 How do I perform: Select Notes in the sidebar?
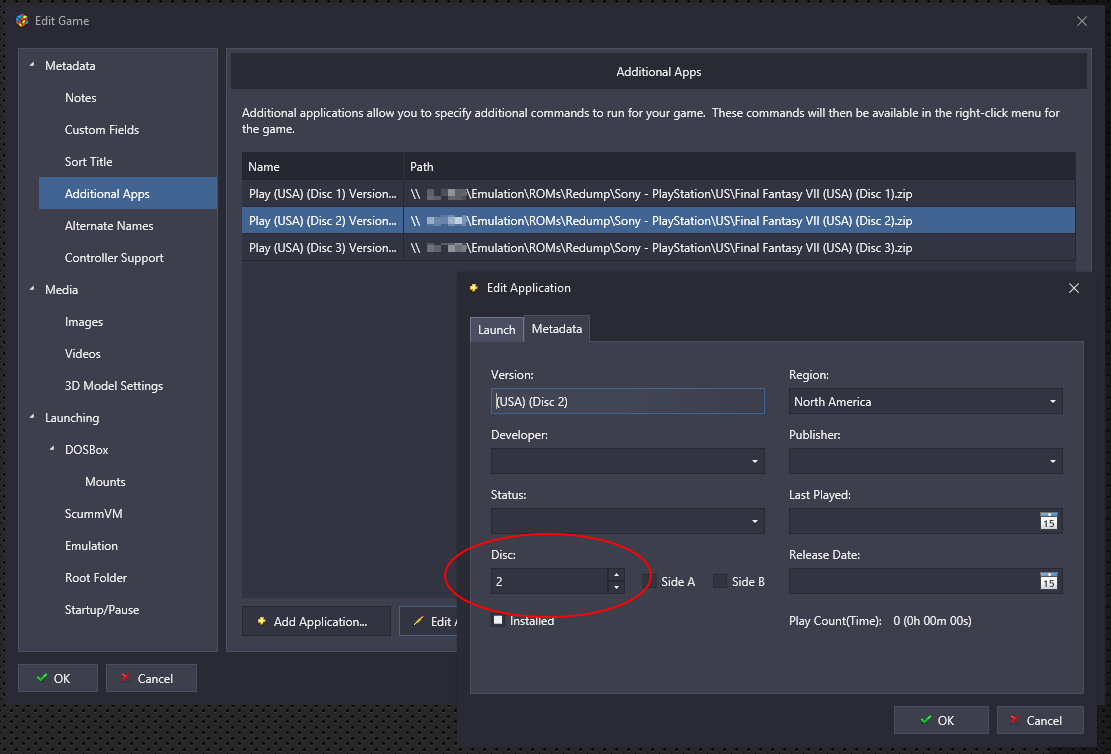tap(81, 98)
